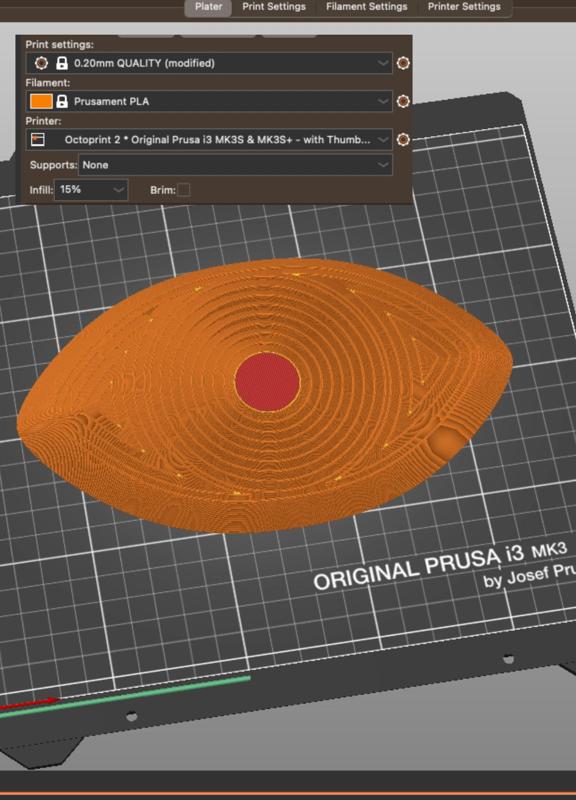
Task: Enable the Brim checkbox
Action: (x=184, y=190)
